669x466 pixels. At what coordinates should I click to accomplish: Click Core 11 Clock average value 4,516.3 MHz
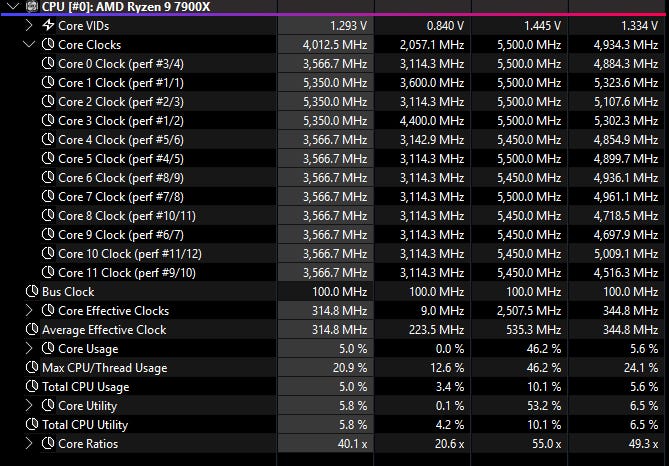[x=626, y=273]
